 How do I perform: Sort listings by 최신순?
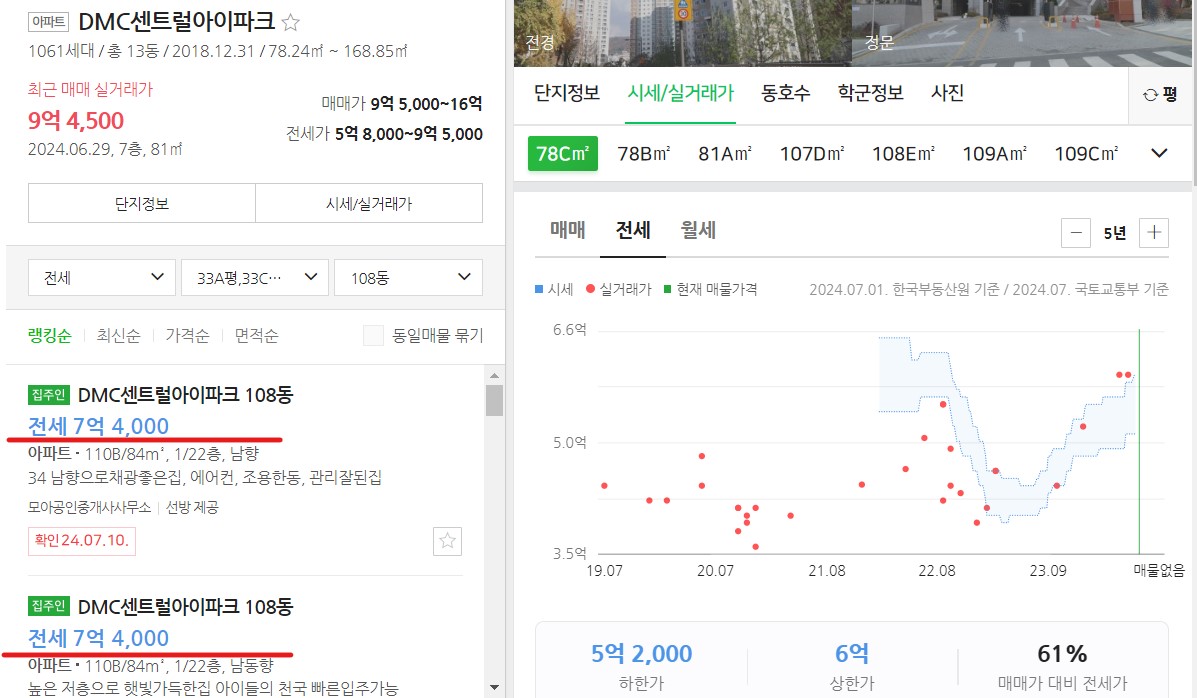coord(118,335)
